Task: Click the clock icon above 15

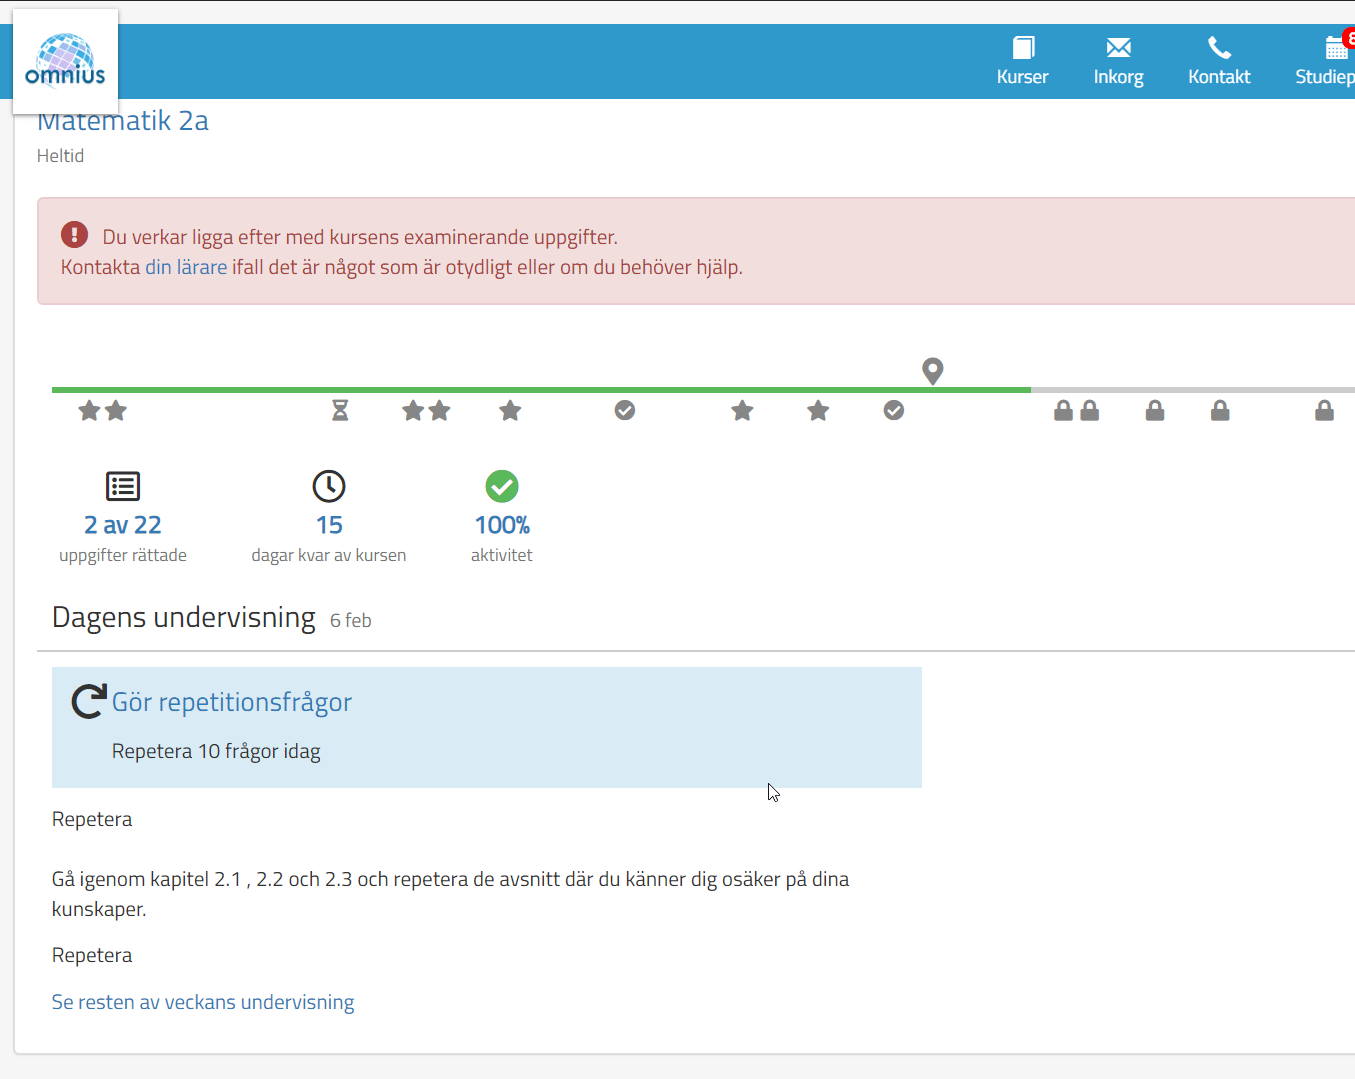Action: click(329, 487)
